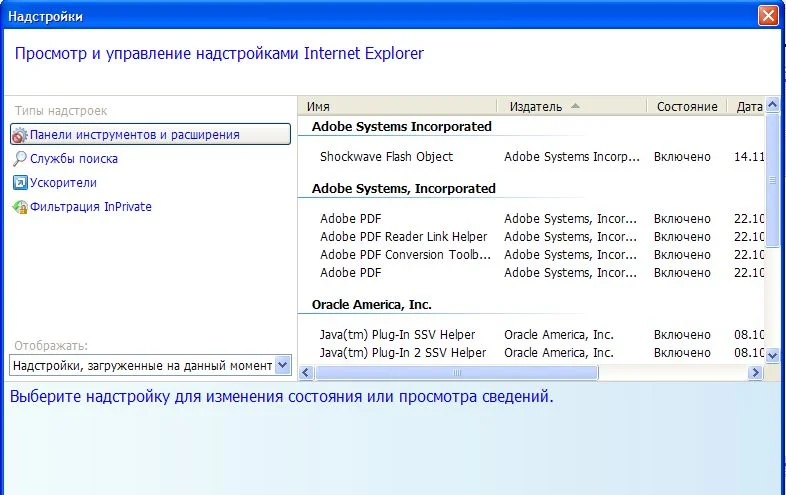The width and height of the screenshot is (786, 495).
Task: Sort by 'Издатель' column header
Action: [x=572, y=107]
